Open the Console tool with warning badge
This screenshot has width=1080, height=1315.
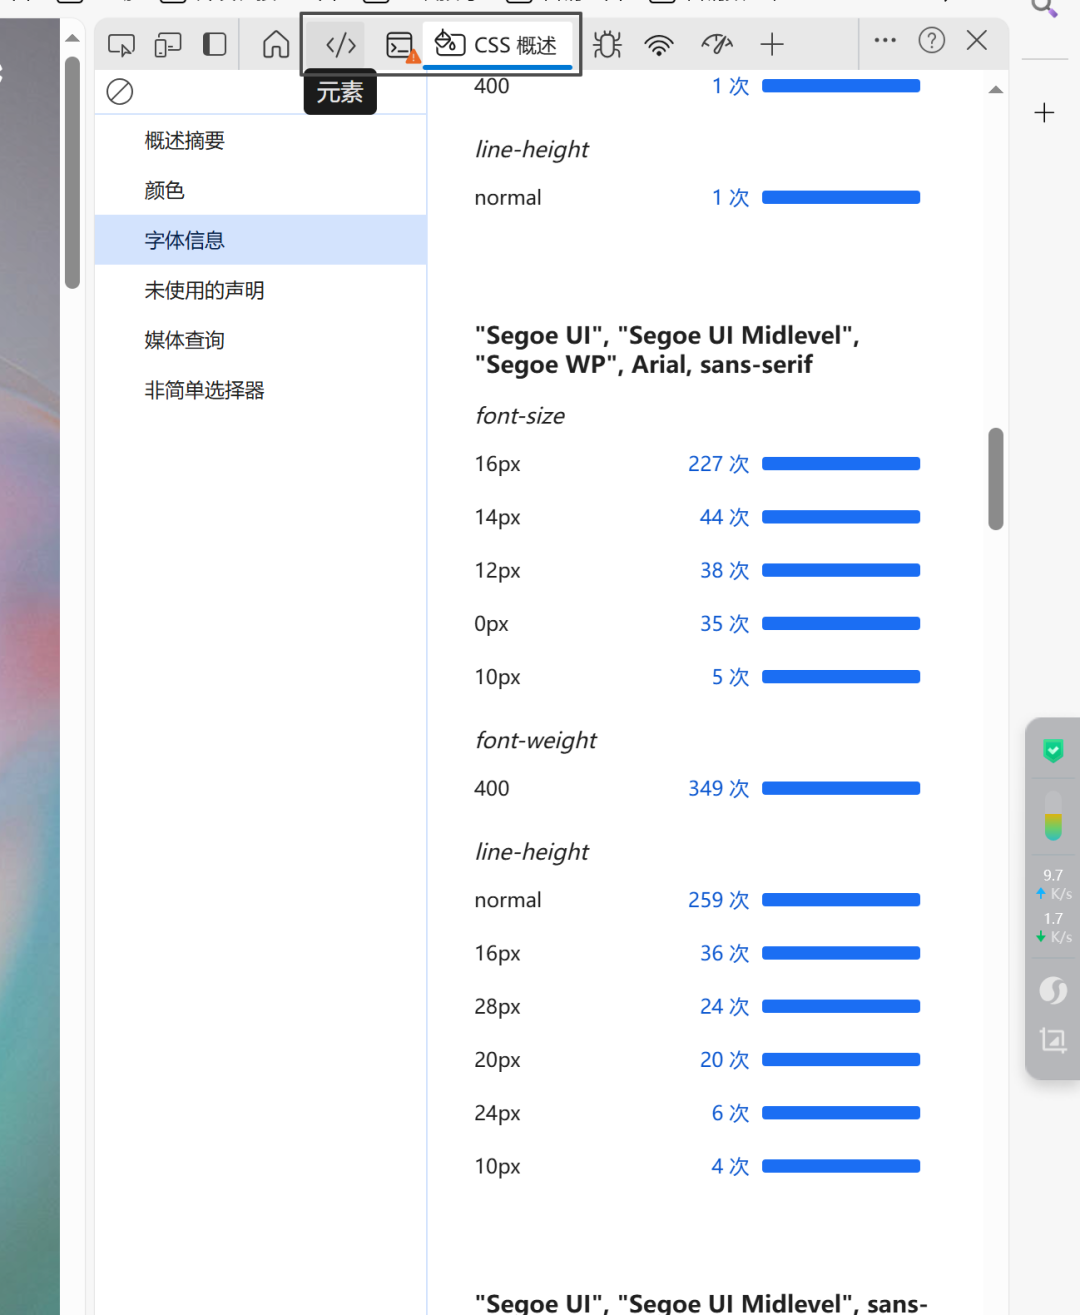[x=401, y=46]
